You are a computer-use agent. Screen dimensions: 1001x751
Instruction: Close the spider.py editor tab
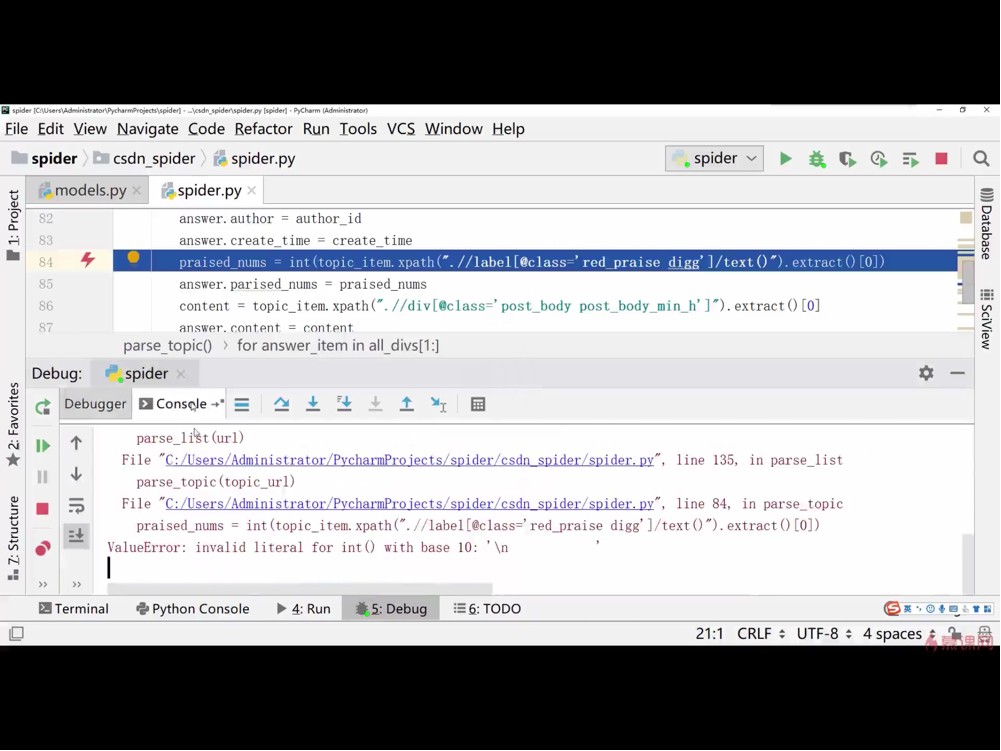tap(252, 190)
